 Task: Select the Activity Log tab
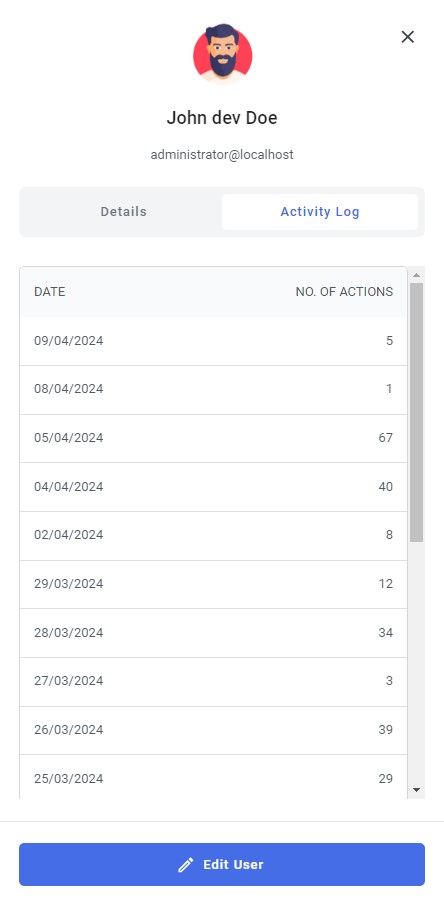pos(320,212)
